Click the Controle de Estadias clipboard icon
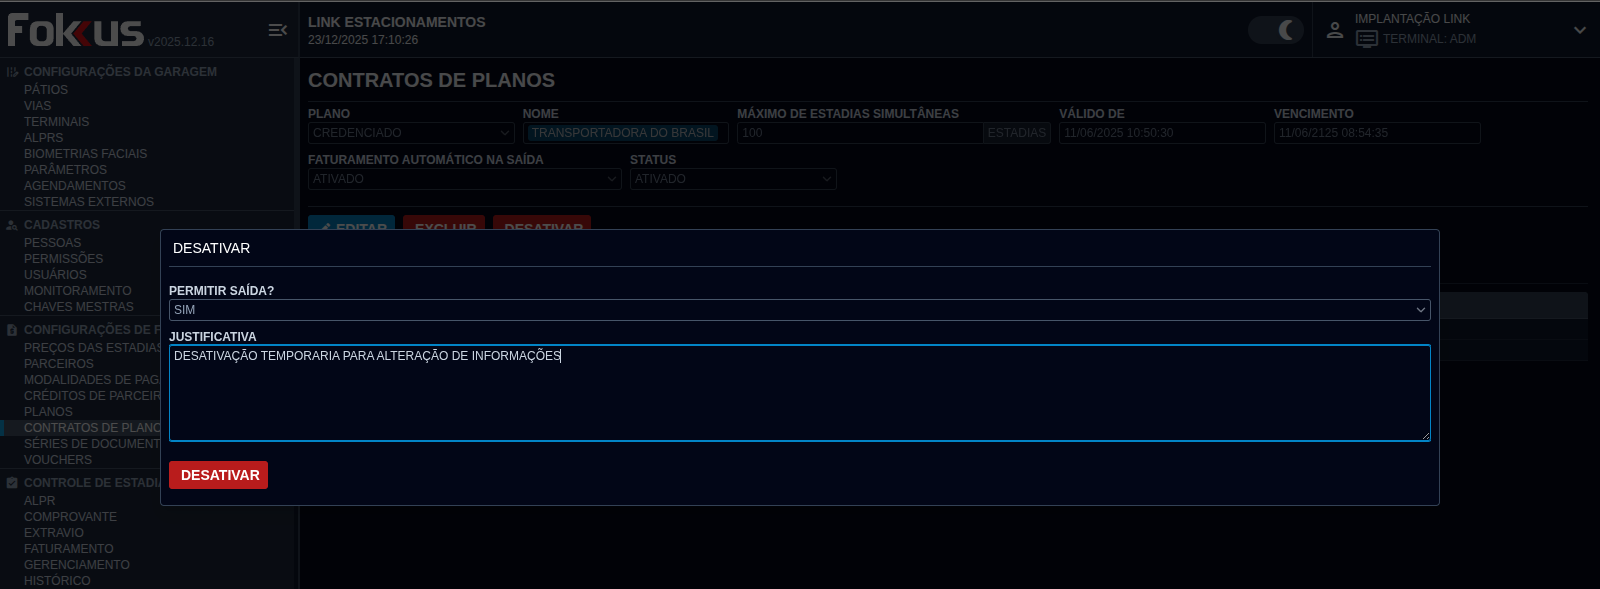Image resolution: width=1600 pixels, height=589 pixels. coord(12,483)
